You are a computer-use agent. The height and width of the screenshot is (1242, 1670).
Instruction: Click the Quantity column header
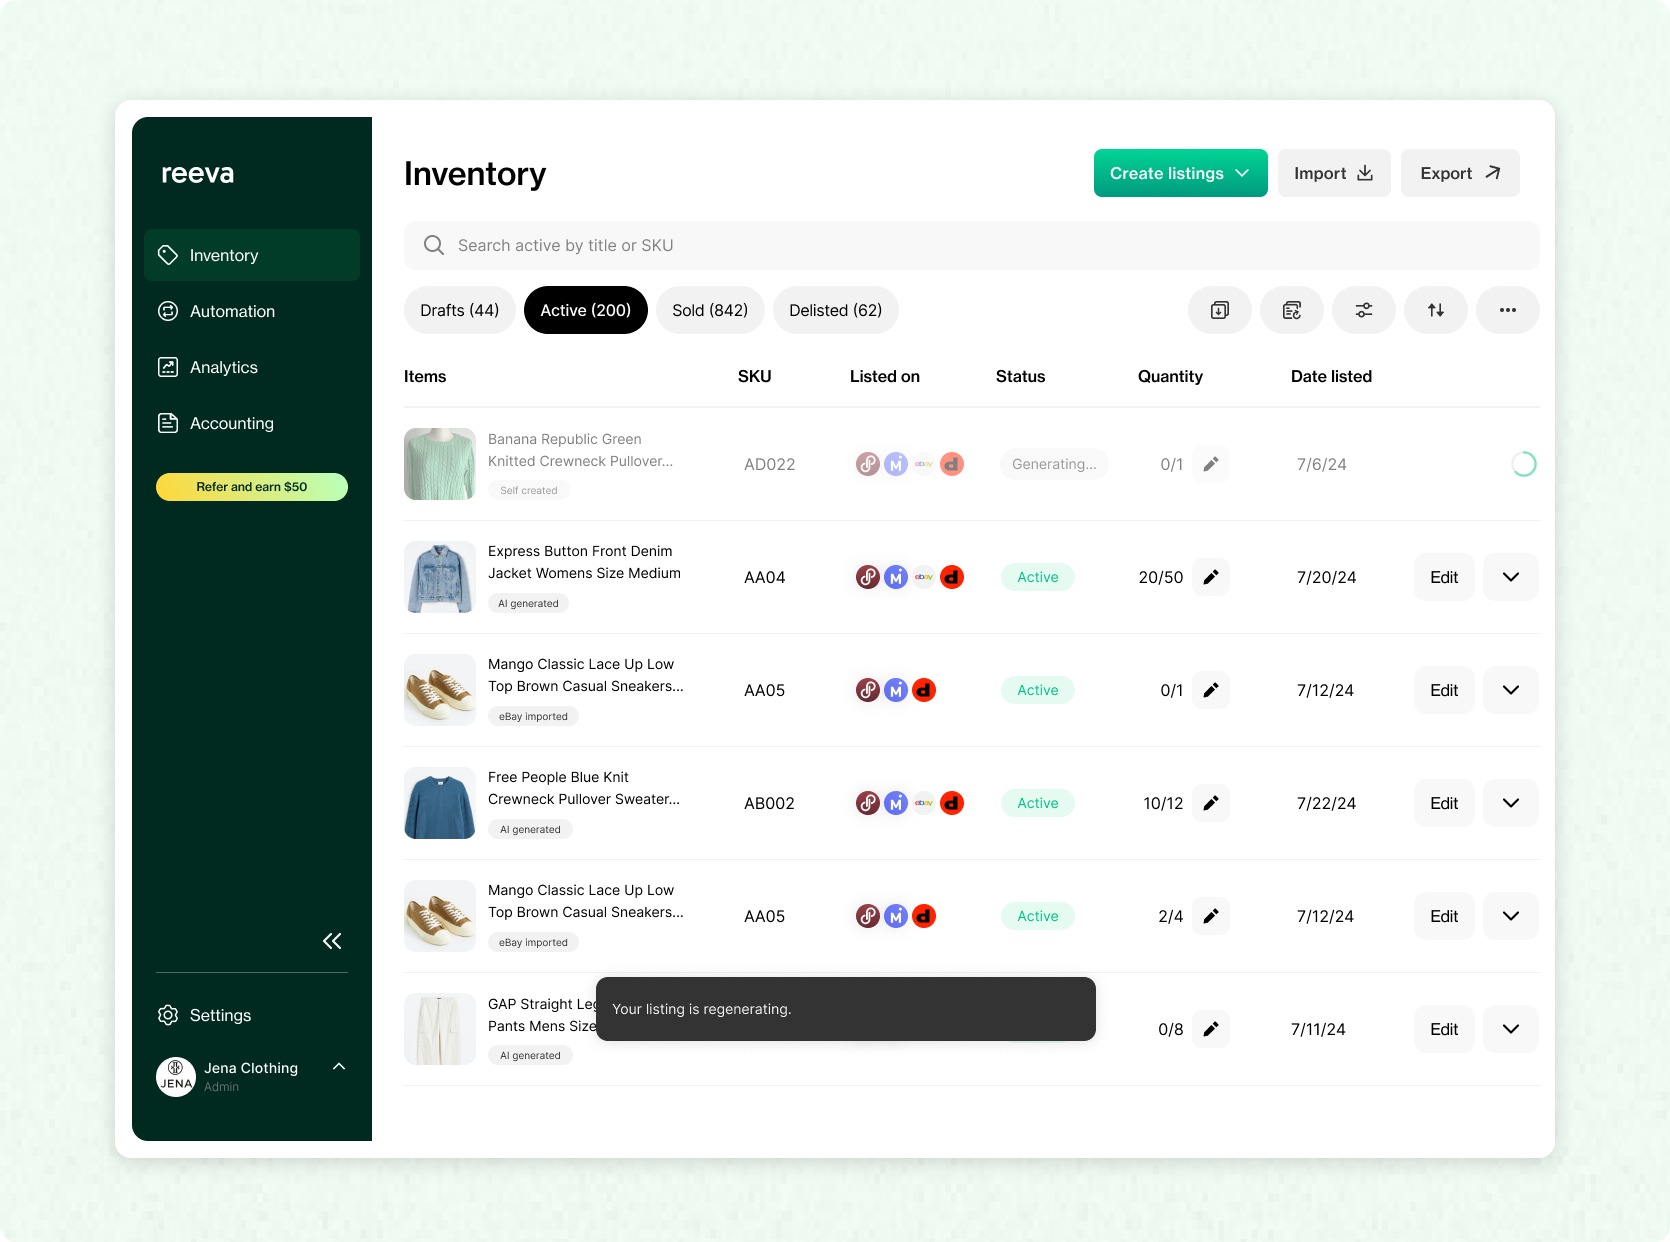[x=1170, y=376]
